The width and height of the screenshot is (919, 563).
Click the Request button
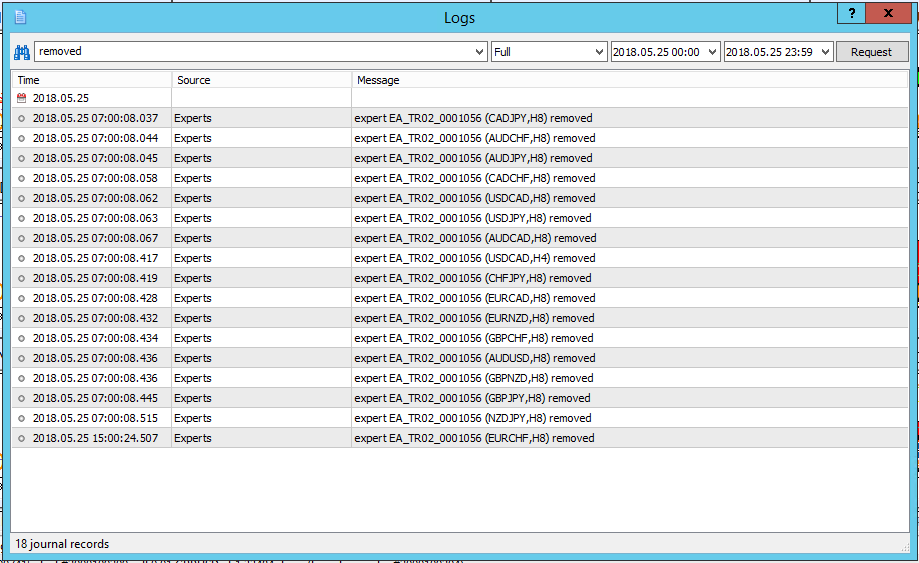872,52
